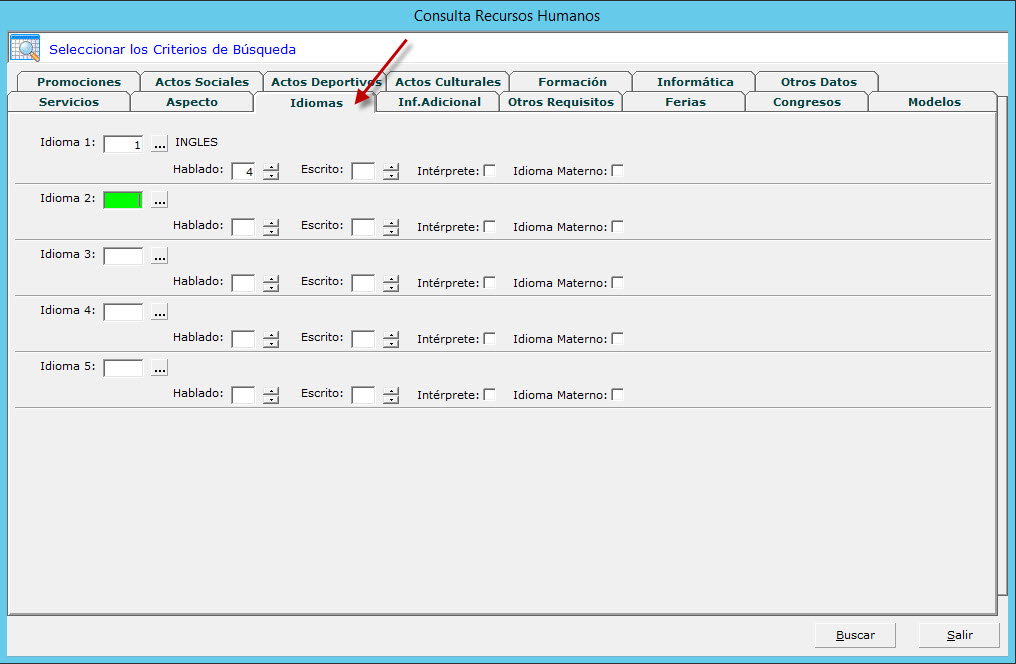Open language lookup for Idioma 5
Image resolution: width=1016 pixels, height=664 pixels.
click(x=159, y=367)
